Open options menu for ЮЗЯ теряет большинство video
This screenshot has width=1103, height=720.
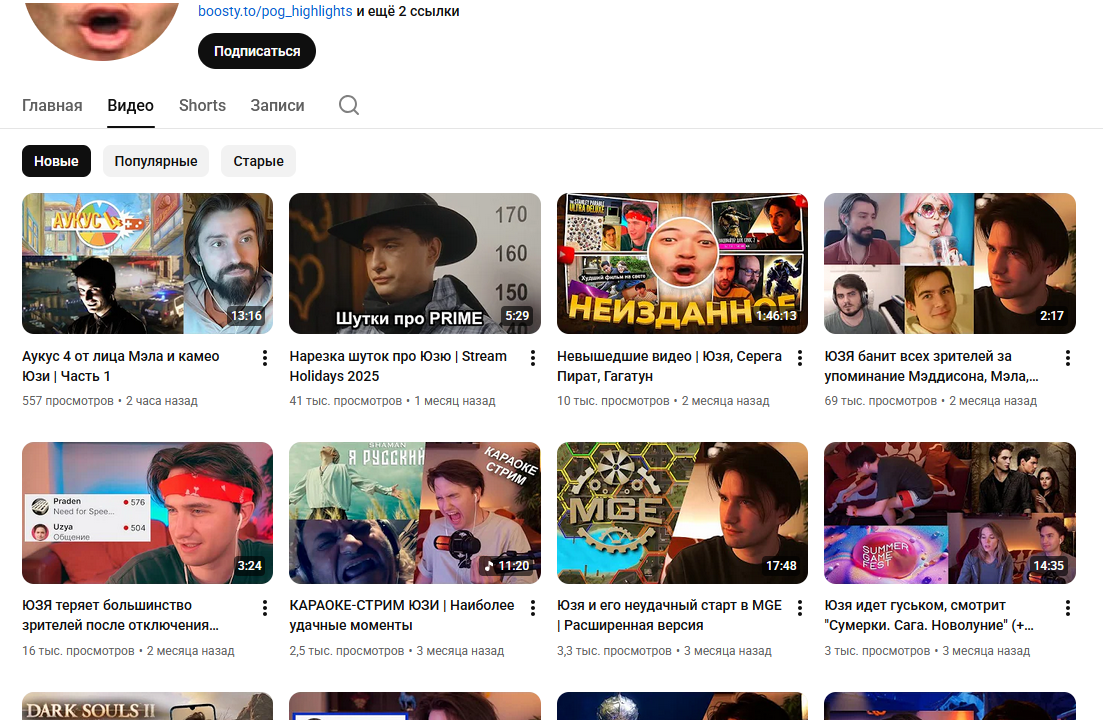(x=264, y=608)
